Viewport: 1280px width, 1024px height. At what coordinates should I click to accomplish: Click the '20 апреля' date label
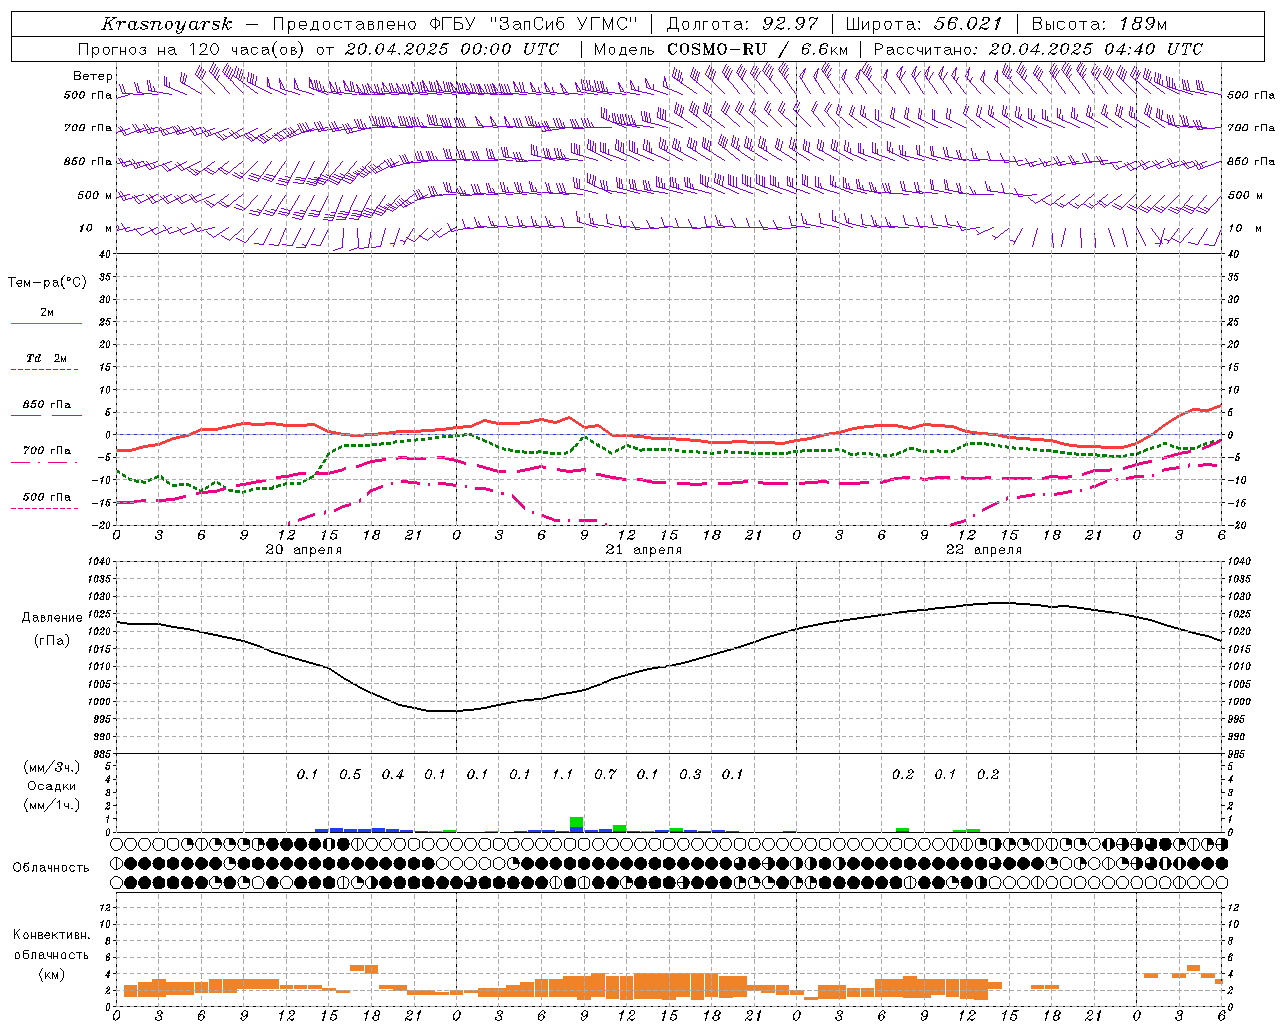pyautogui.click(x=304, y=550)
